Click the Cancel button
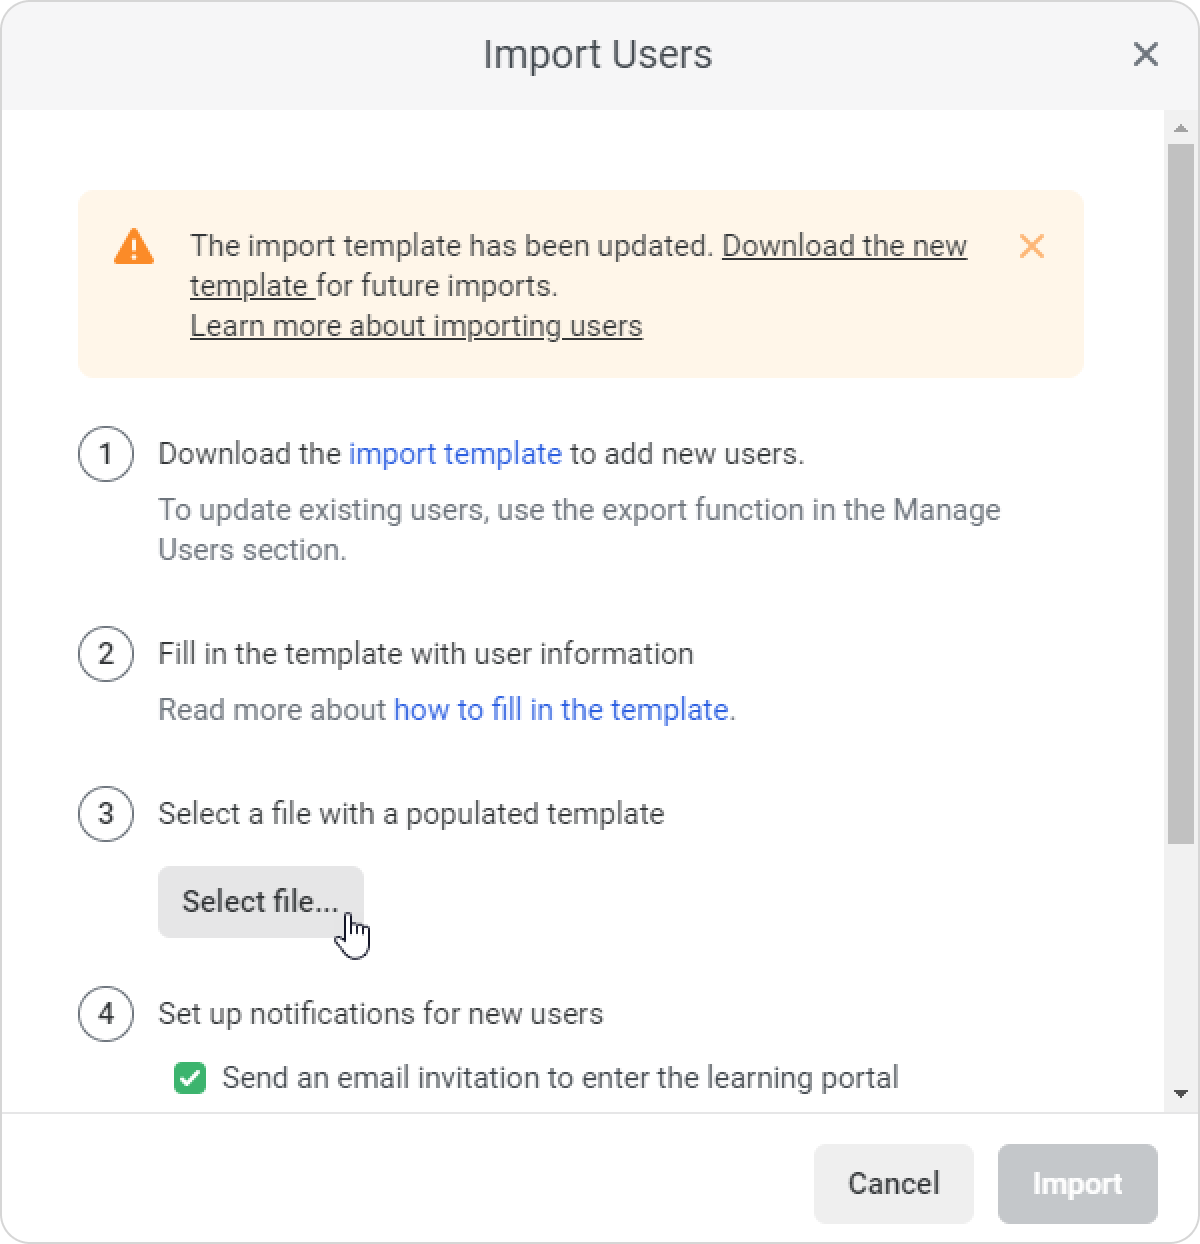This screenshot has height=1244, width=1200. (x=893, y=1184)
